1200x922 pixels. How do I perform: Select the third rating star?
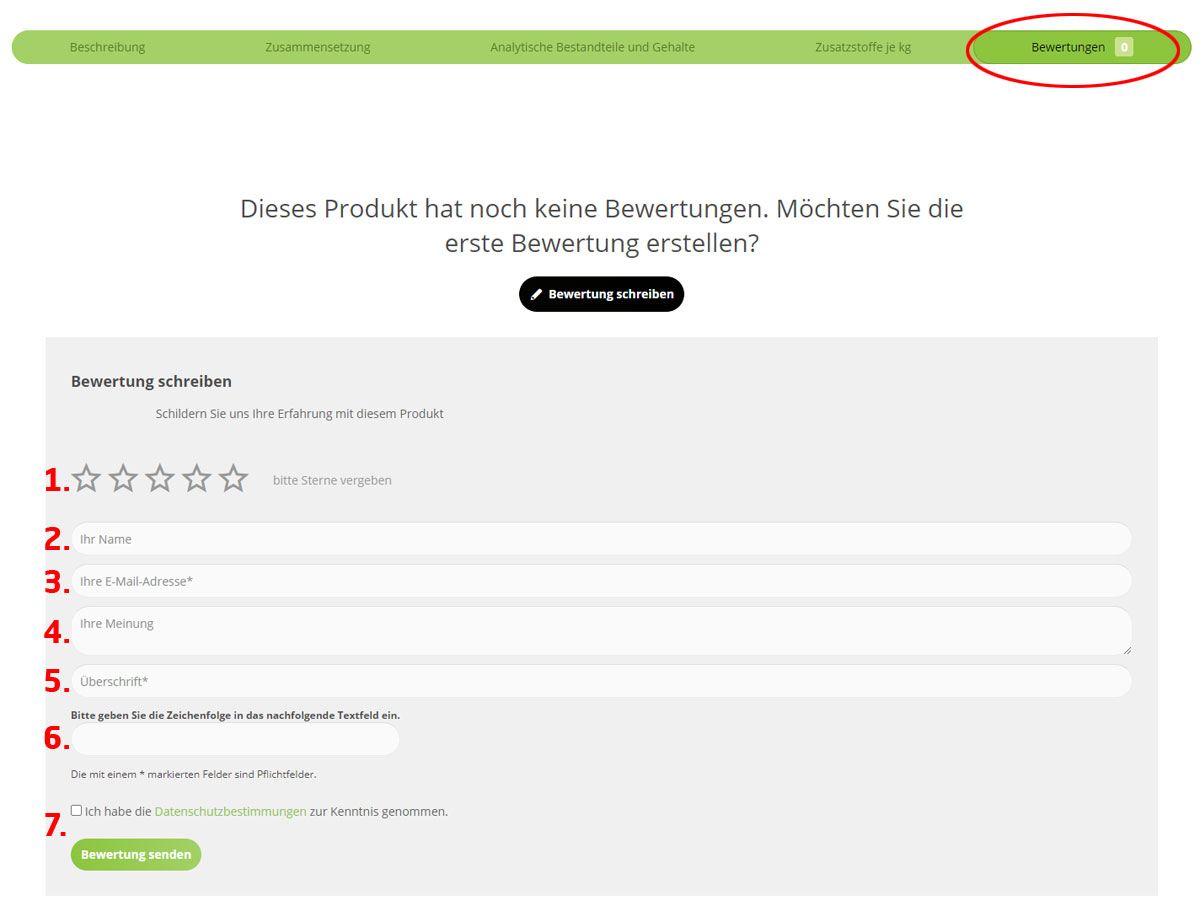click(160, 479)
